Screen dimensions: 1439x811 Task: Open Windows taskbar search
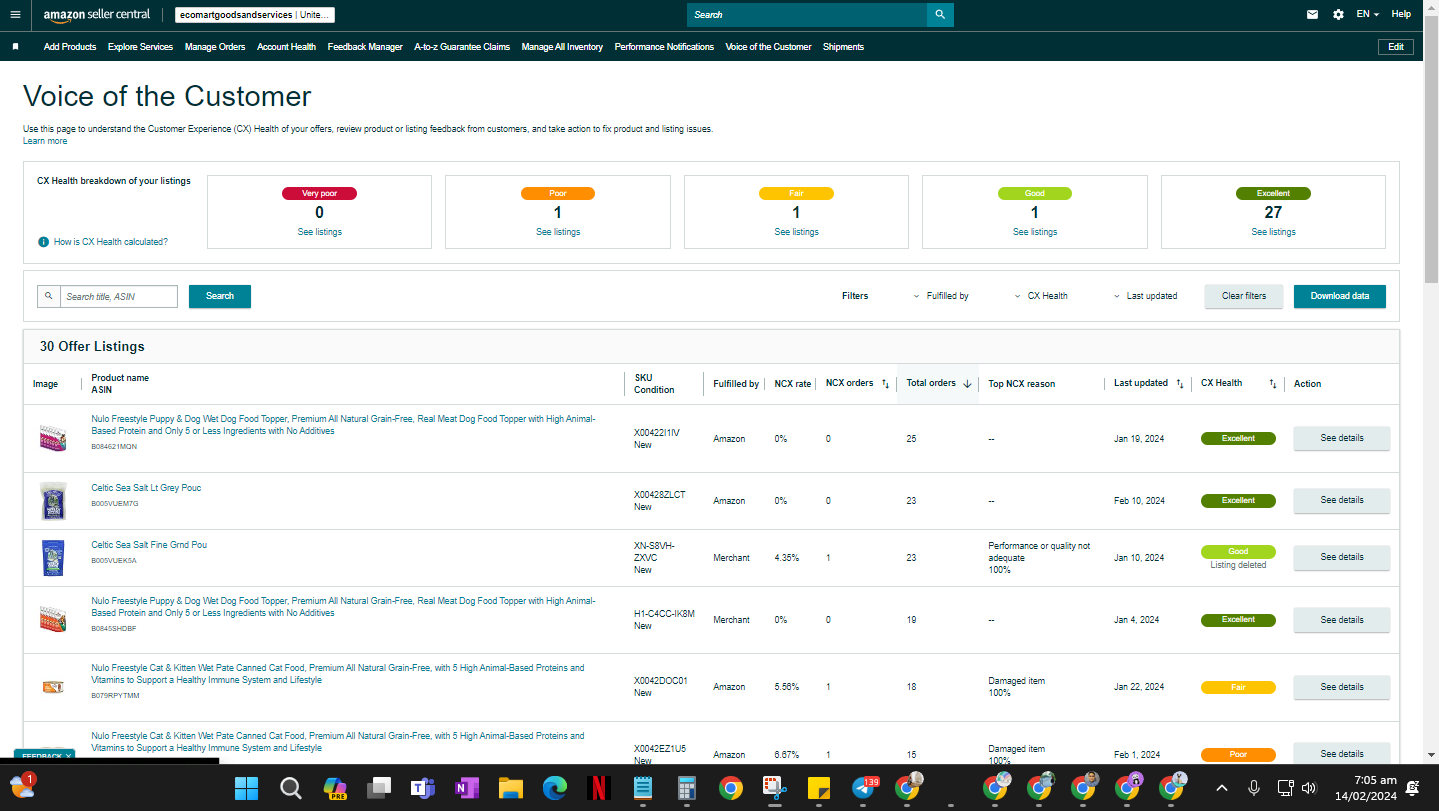[x=290, y=788]
